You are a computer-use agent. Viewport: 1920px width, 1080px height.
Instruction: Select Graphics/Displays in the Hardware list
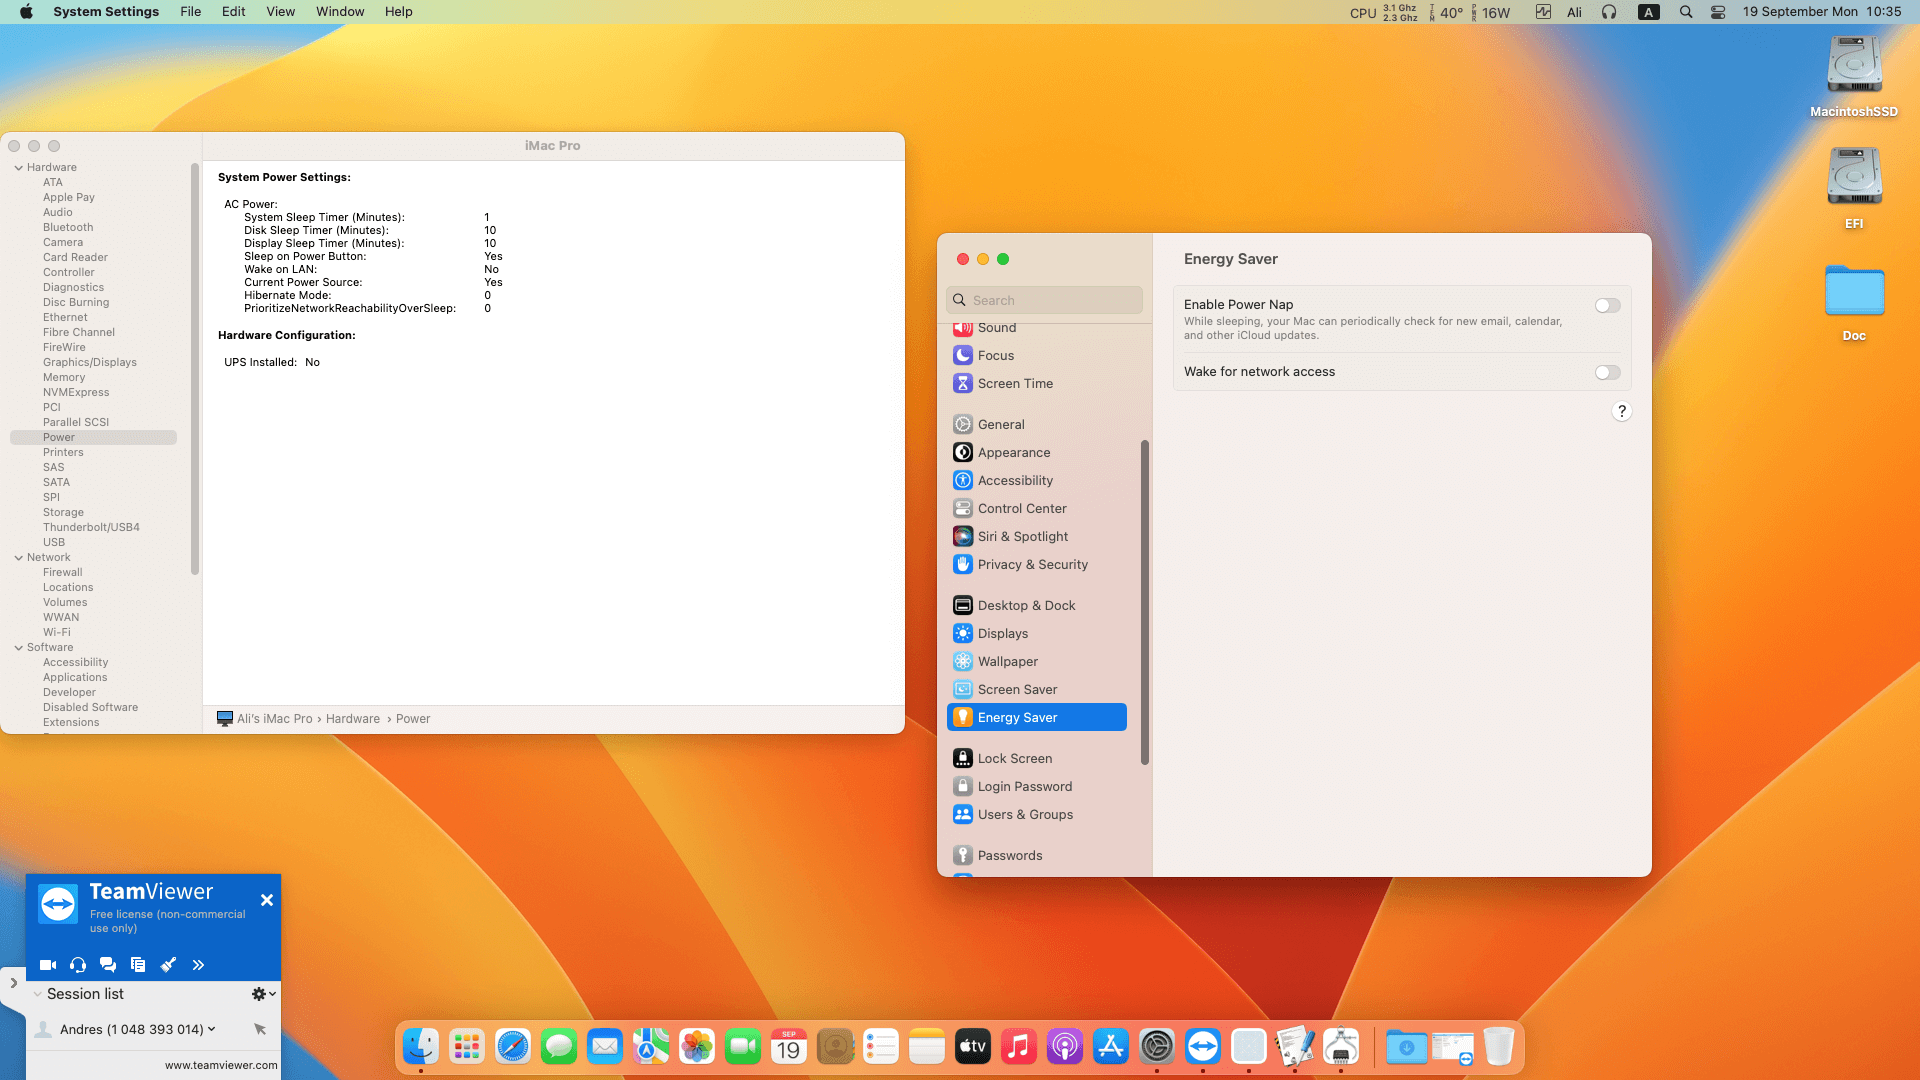coord(90,363)
